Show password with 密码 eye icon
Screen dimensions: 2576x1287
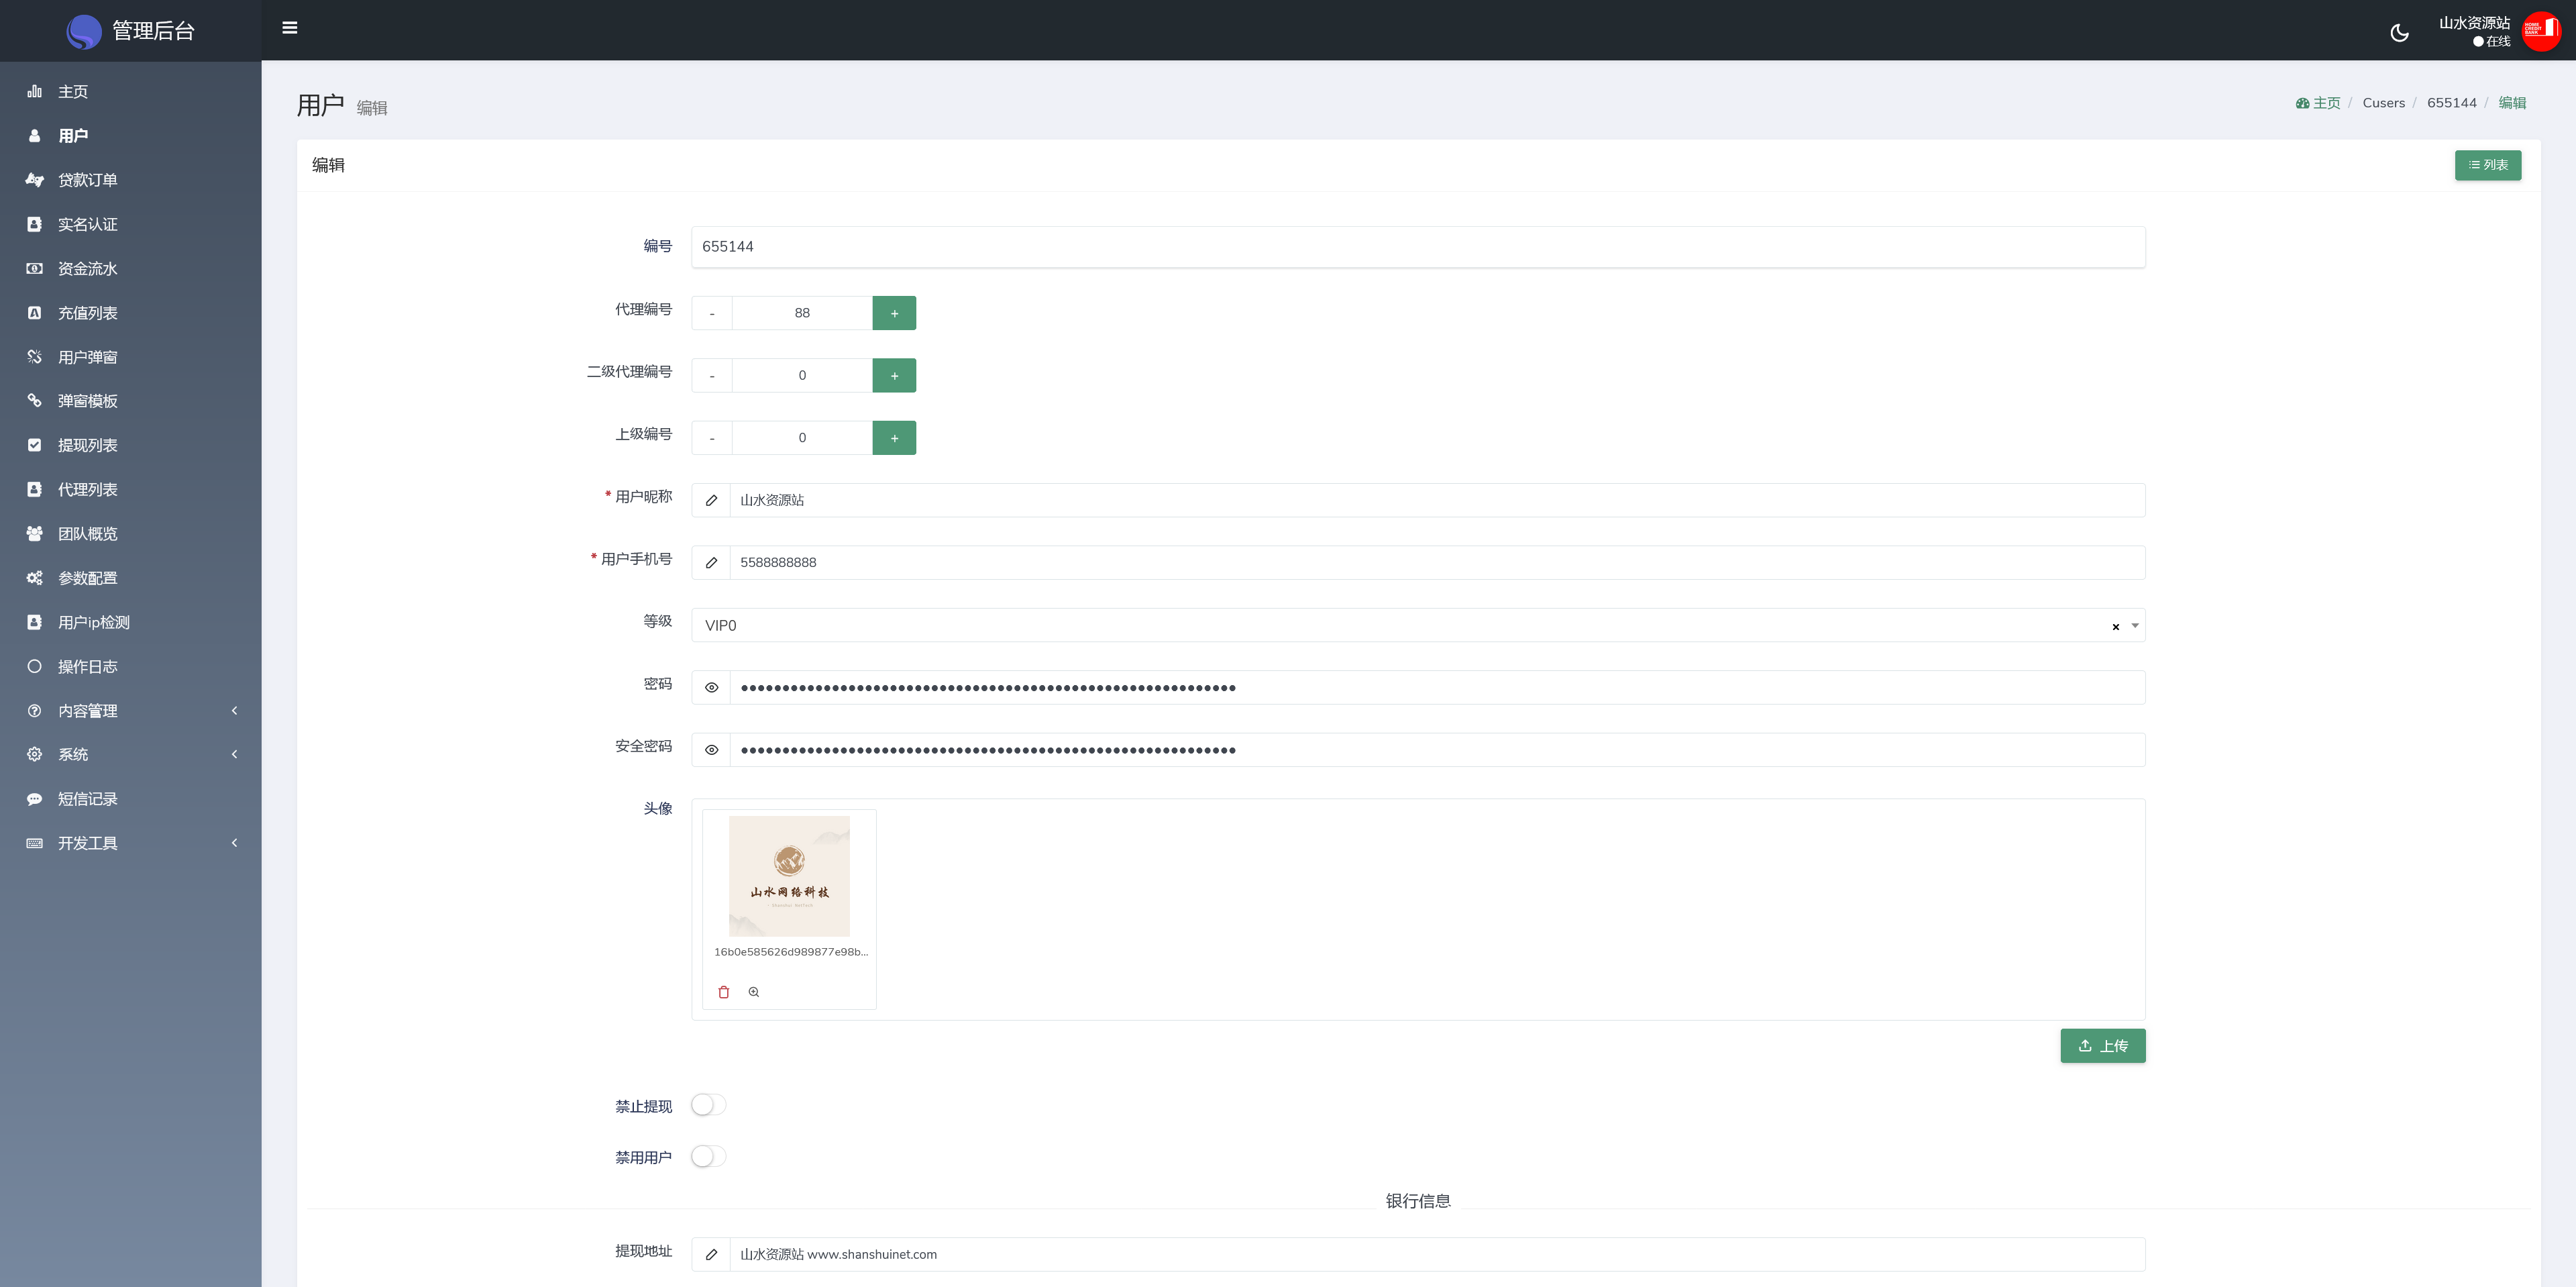(711, 688)
